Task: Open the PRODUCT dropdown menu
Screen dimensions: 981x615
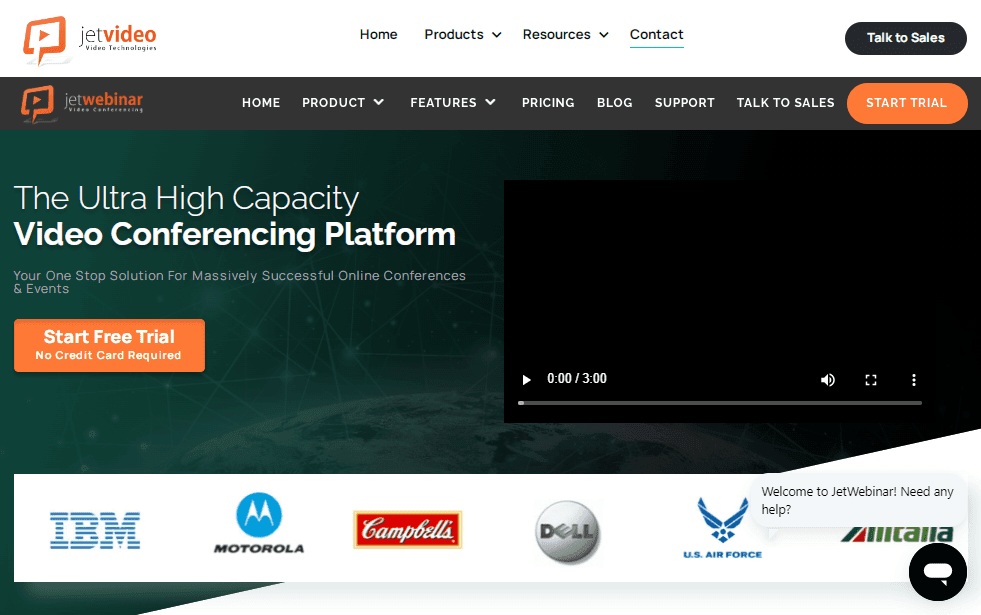Action: 343,103
